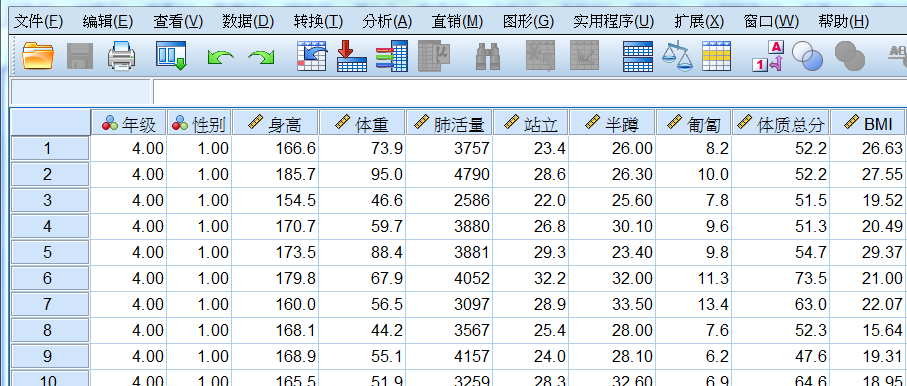
Task: Select row header 1
Action: (x=50, y=148)
